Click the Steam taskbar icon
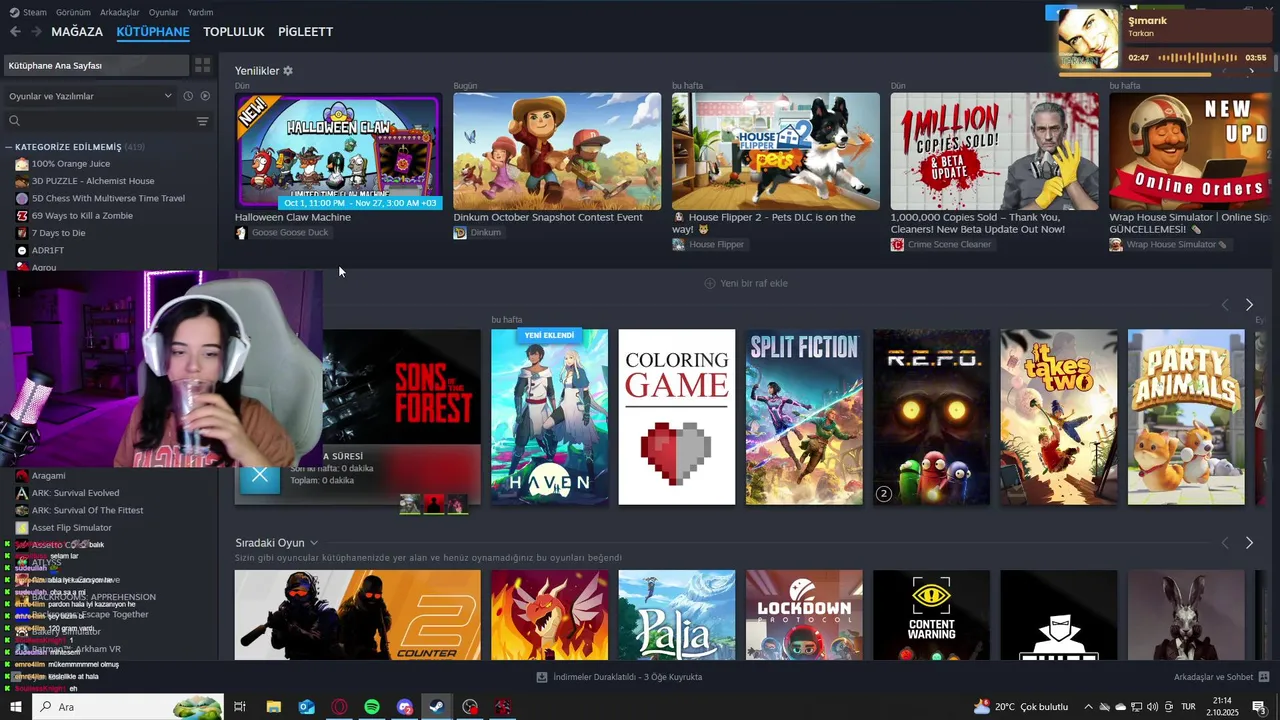The height and width of the screenshot is (720, 1280). coord(437,707)
